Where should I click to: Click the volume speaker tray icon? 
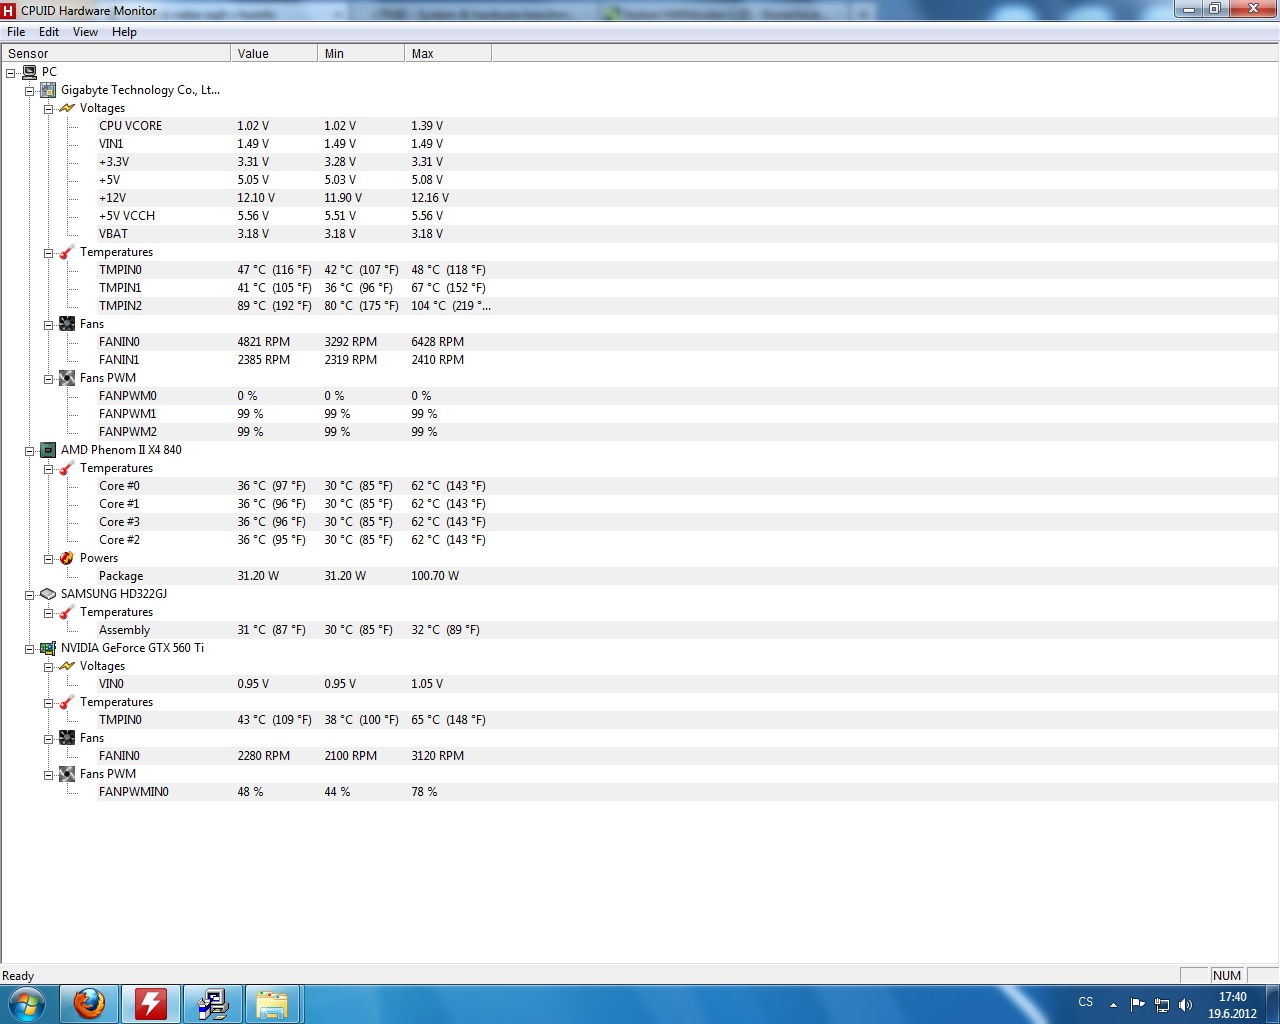click(1186, 1005)
